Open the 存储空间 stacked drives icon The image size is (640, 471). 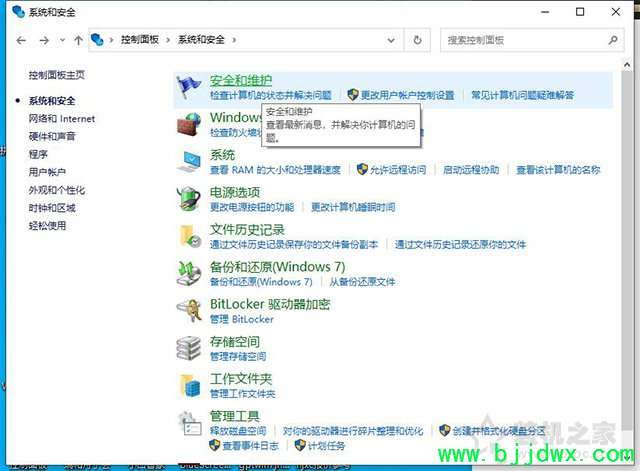click(189, 348)
